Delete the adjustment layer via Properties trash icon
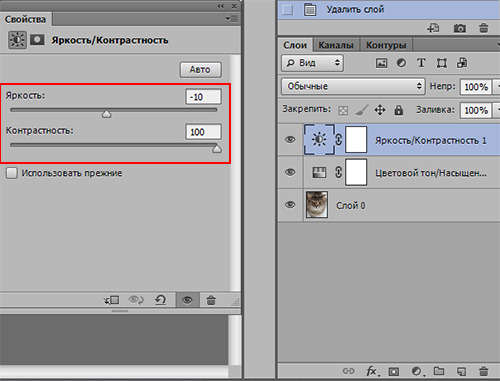500x381 pixels. (x=211, y=300)
